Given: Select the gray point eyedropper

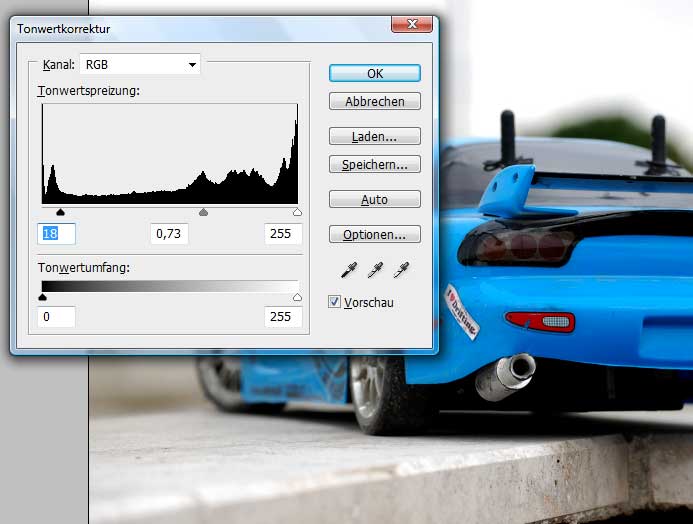Looking at the screenshot, I should click(x=376, y=270).
